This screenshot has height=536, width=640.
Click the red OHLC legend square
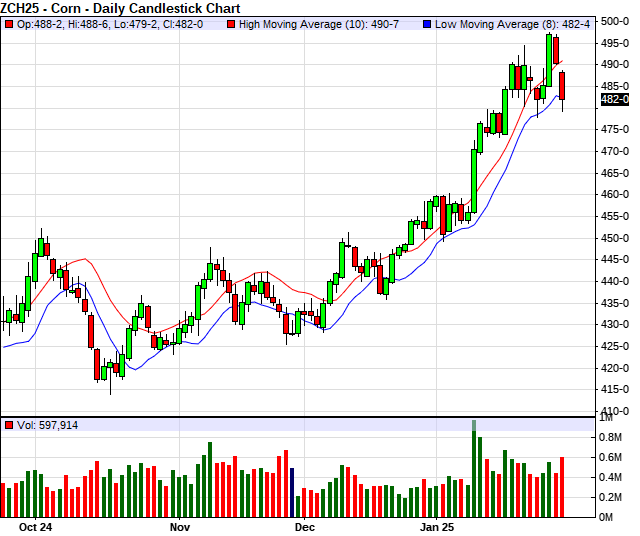tap(8, 23)
